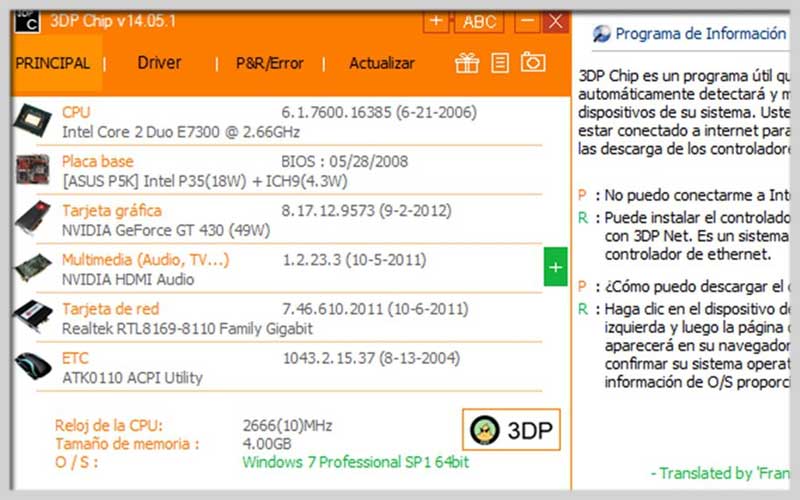Click the 3DP Chip logo in title bar
Image resolution: width=800 pixels, height=500 pixels.
point(27,21)
